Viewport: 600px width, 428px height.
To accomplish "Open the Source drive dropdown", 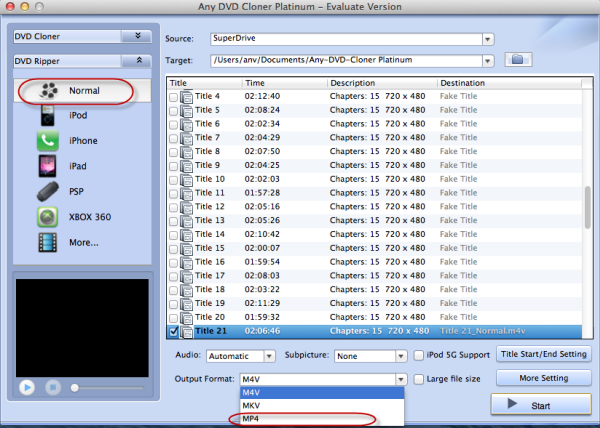I will pyautogui.click(x=488, y=39).
